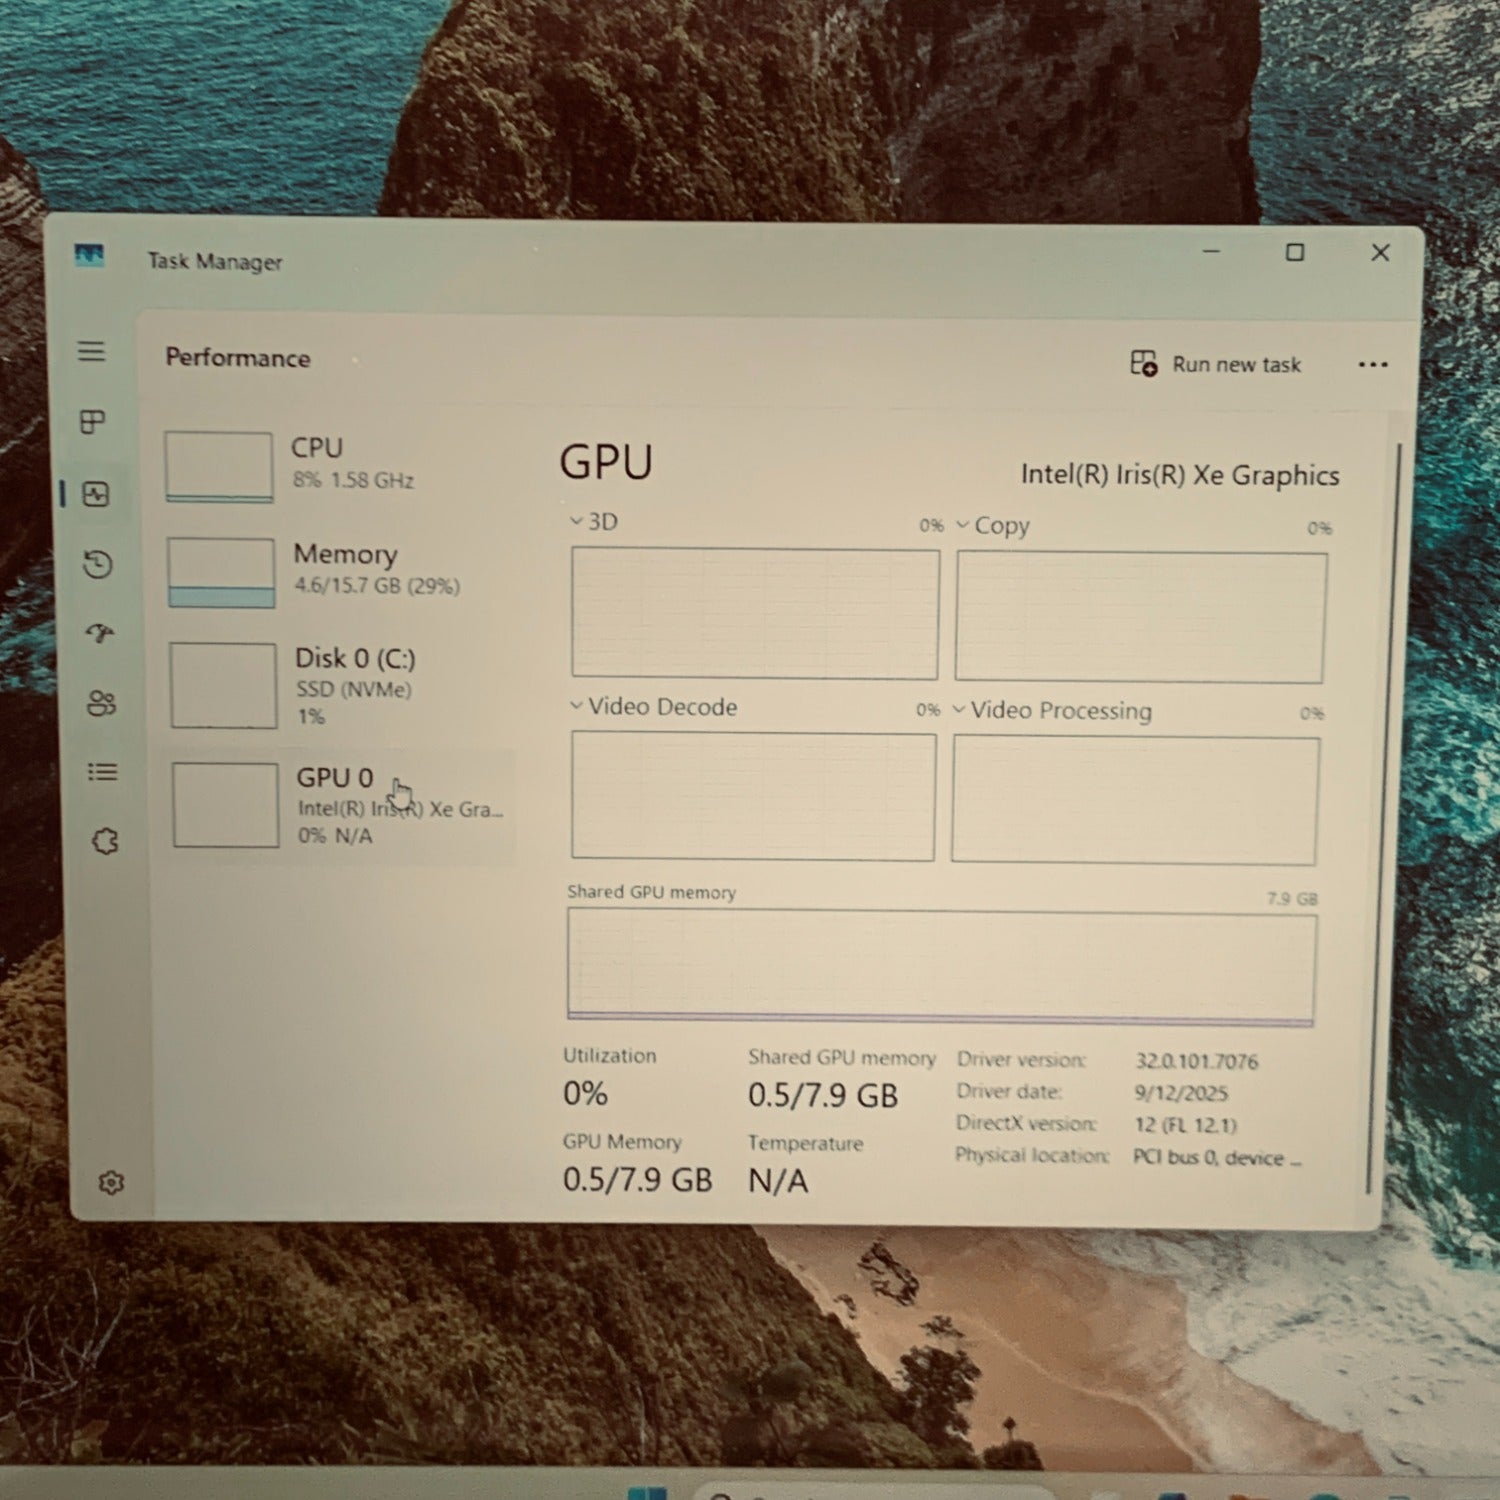The image size is (1500, 1500).
Task: Click Run new task button
Action: 1216,364
